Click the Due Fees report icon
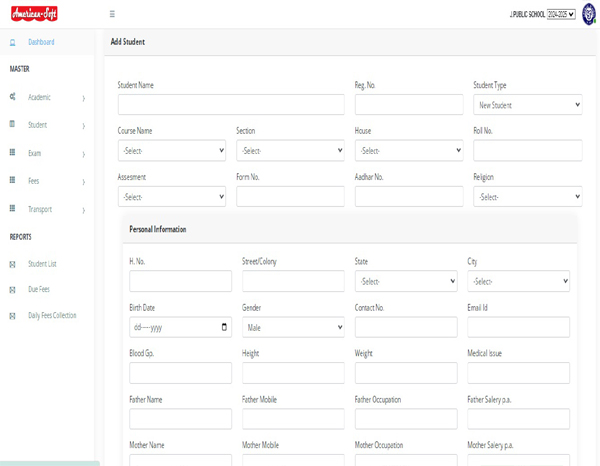Viewport: 600px width, 466px height. coord(12,290)
